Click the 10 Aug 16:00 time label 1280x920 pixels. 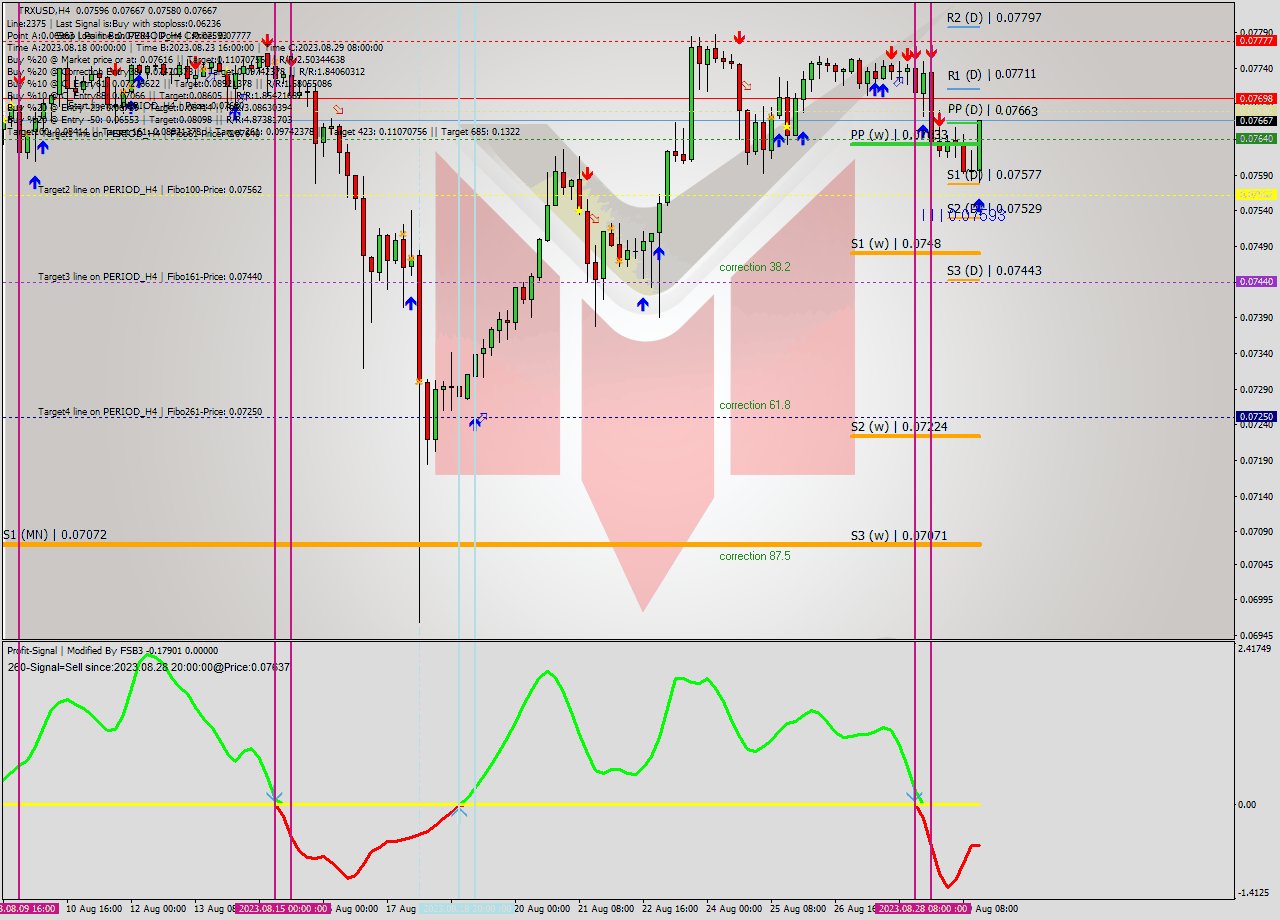pos(94,909)
